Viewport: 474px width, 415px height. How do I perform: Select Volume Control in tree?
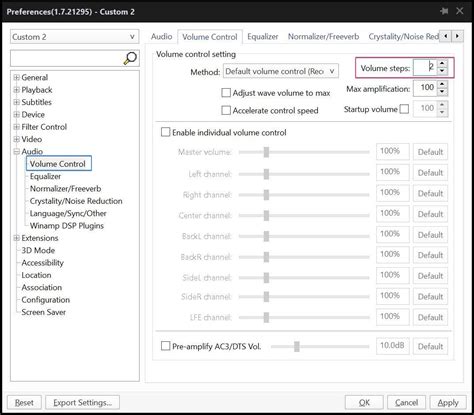pyautogui.click(x=58, y=164)
